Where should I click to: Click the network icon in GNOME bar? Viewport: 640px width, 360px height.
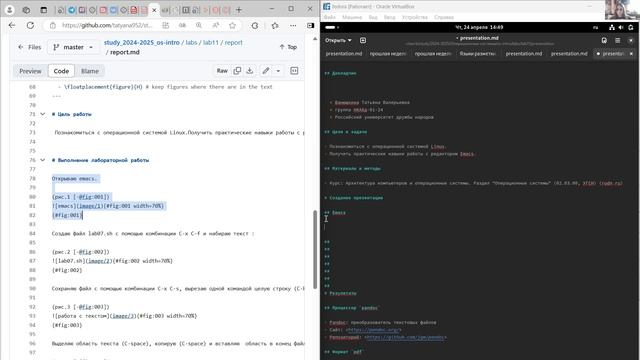click(611, 27)
